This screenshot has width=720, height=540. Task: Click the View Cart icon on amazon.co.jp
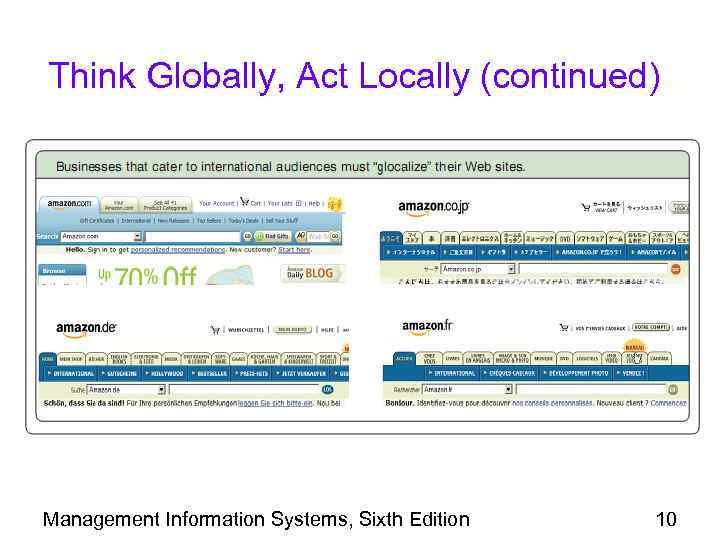pyautogui.click(x=586, y=208)
